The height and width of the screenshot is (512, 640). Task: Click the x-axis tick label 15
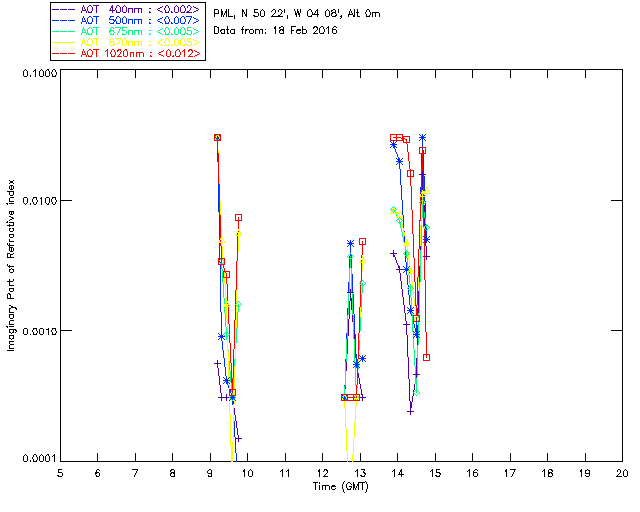[435, 473]
